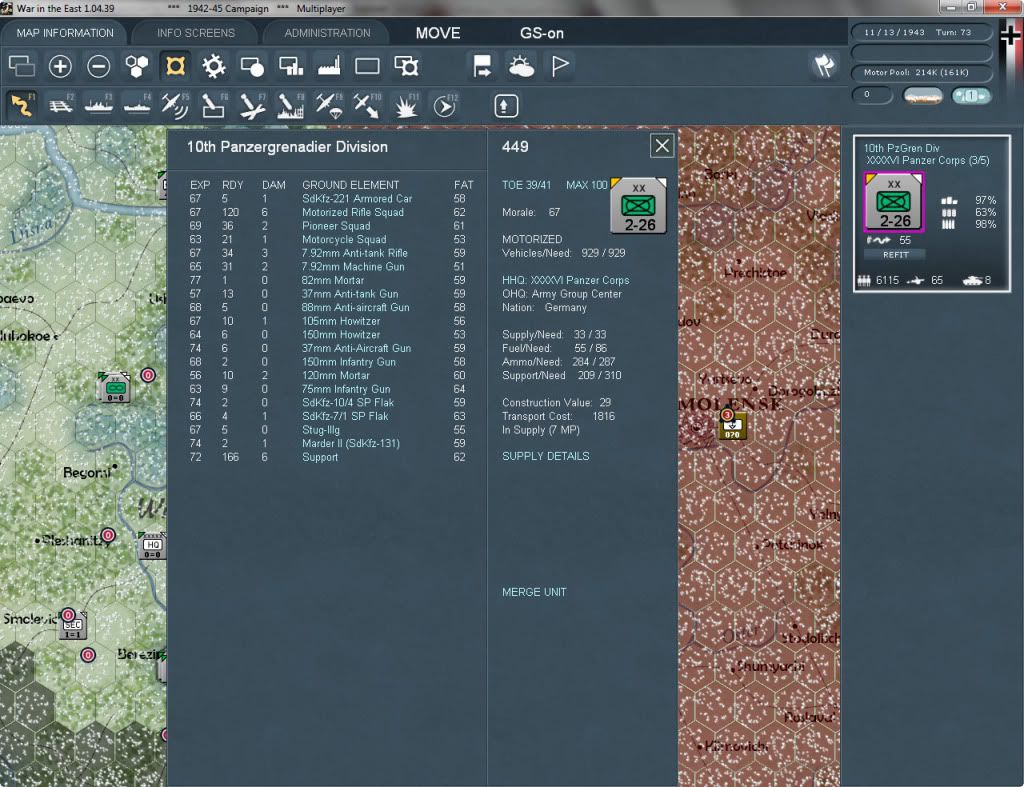1024x787 pixels.
Task: Select the F1 move mode icon
Action: [22, 105]
